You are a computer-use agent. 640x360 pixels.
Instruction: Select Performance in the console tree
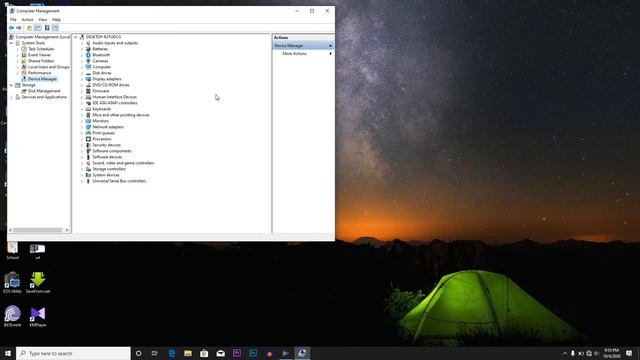(39, 73)
